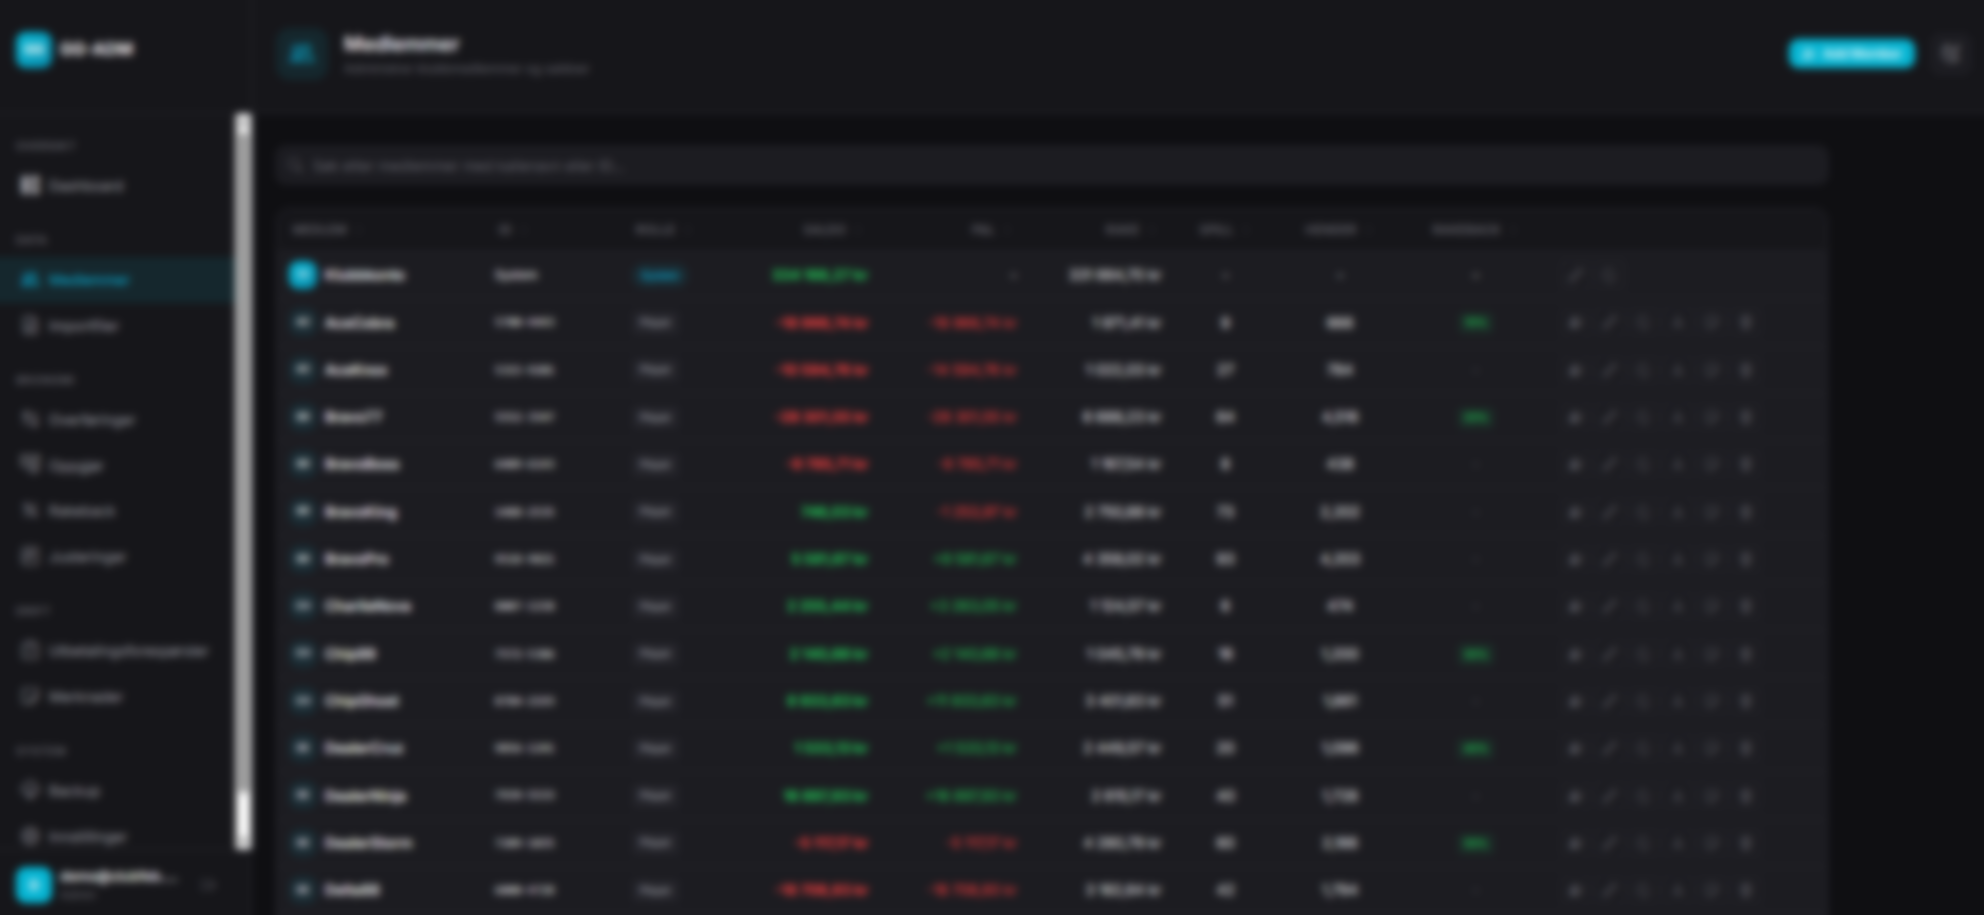Go to Innstillinger settings in sidebar
This screenshot has width=1984, height=915.
(x=88, y=836)
